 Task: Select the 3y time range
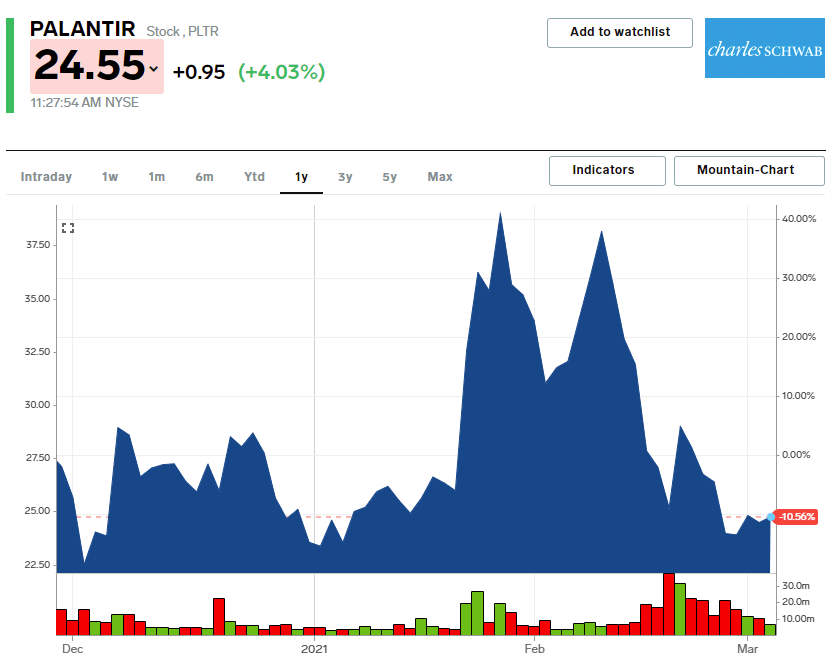tap(345, 177)
